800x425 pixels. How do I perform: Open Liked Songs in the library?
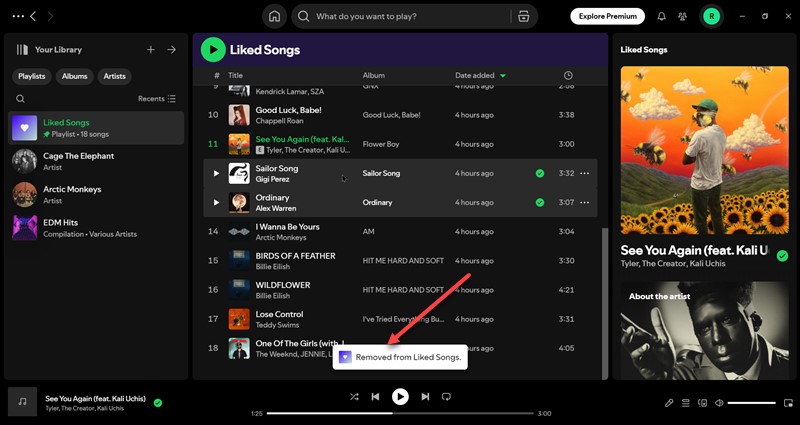(96, 128)
